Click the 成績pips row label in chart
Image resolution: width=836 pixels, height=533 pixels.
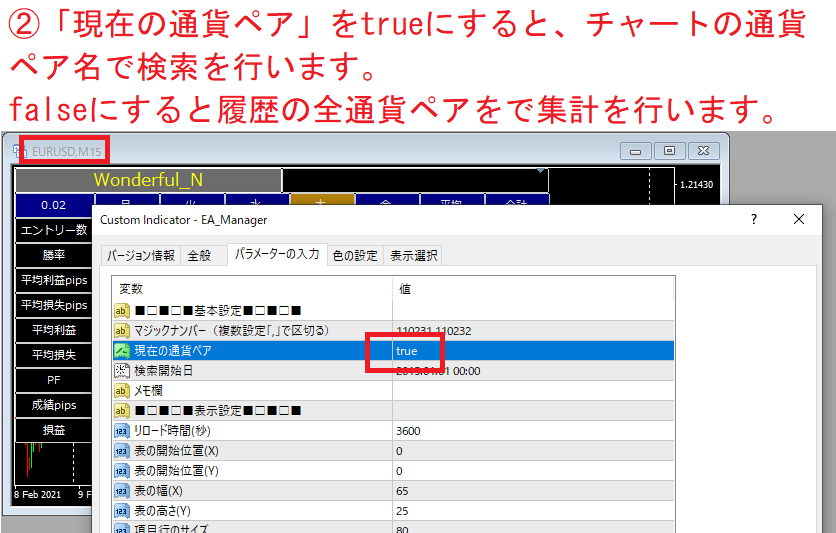pyautogui.click(x=53, y=406)
